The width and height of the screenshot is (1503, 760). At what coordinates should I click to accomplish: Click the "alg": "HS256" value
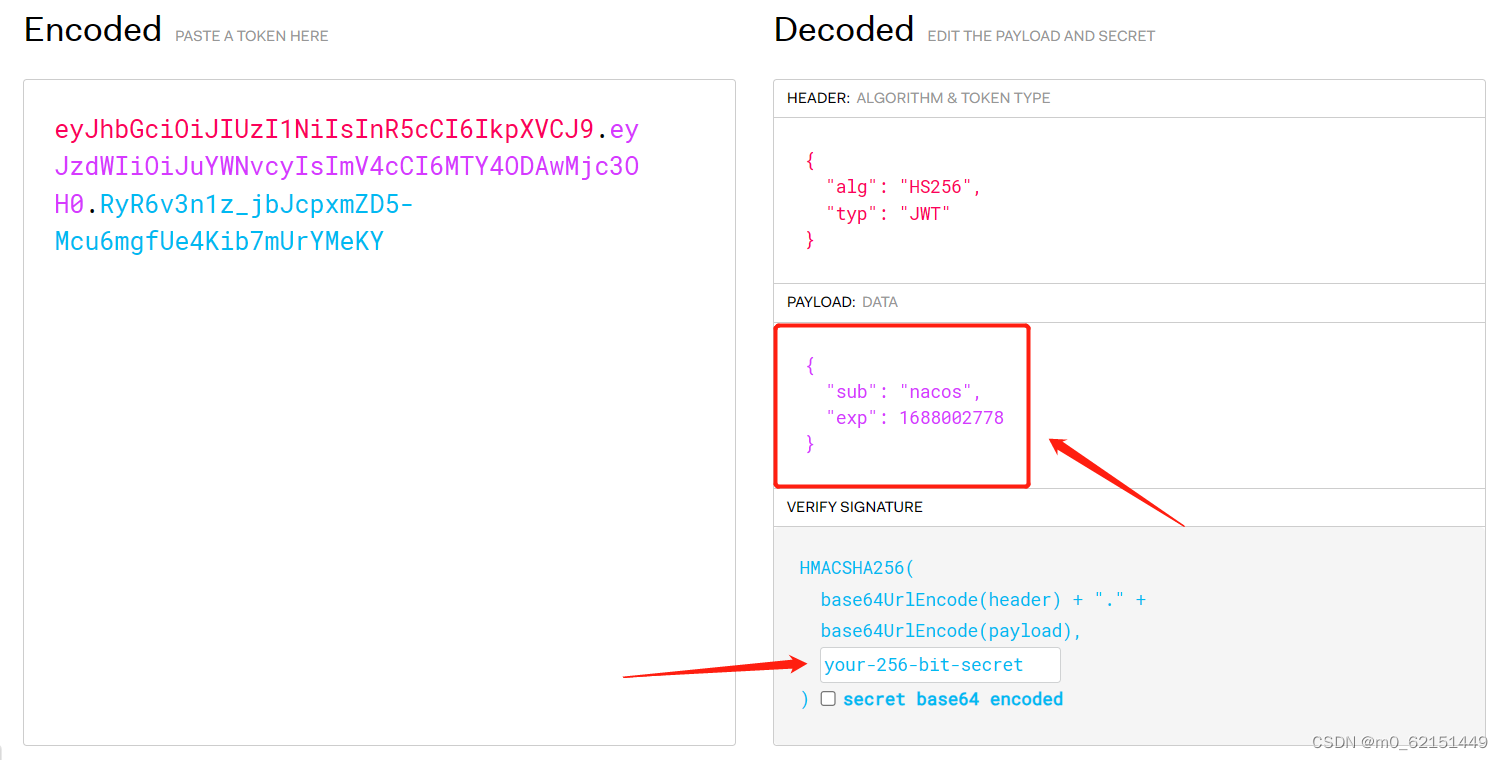(896, 186)
